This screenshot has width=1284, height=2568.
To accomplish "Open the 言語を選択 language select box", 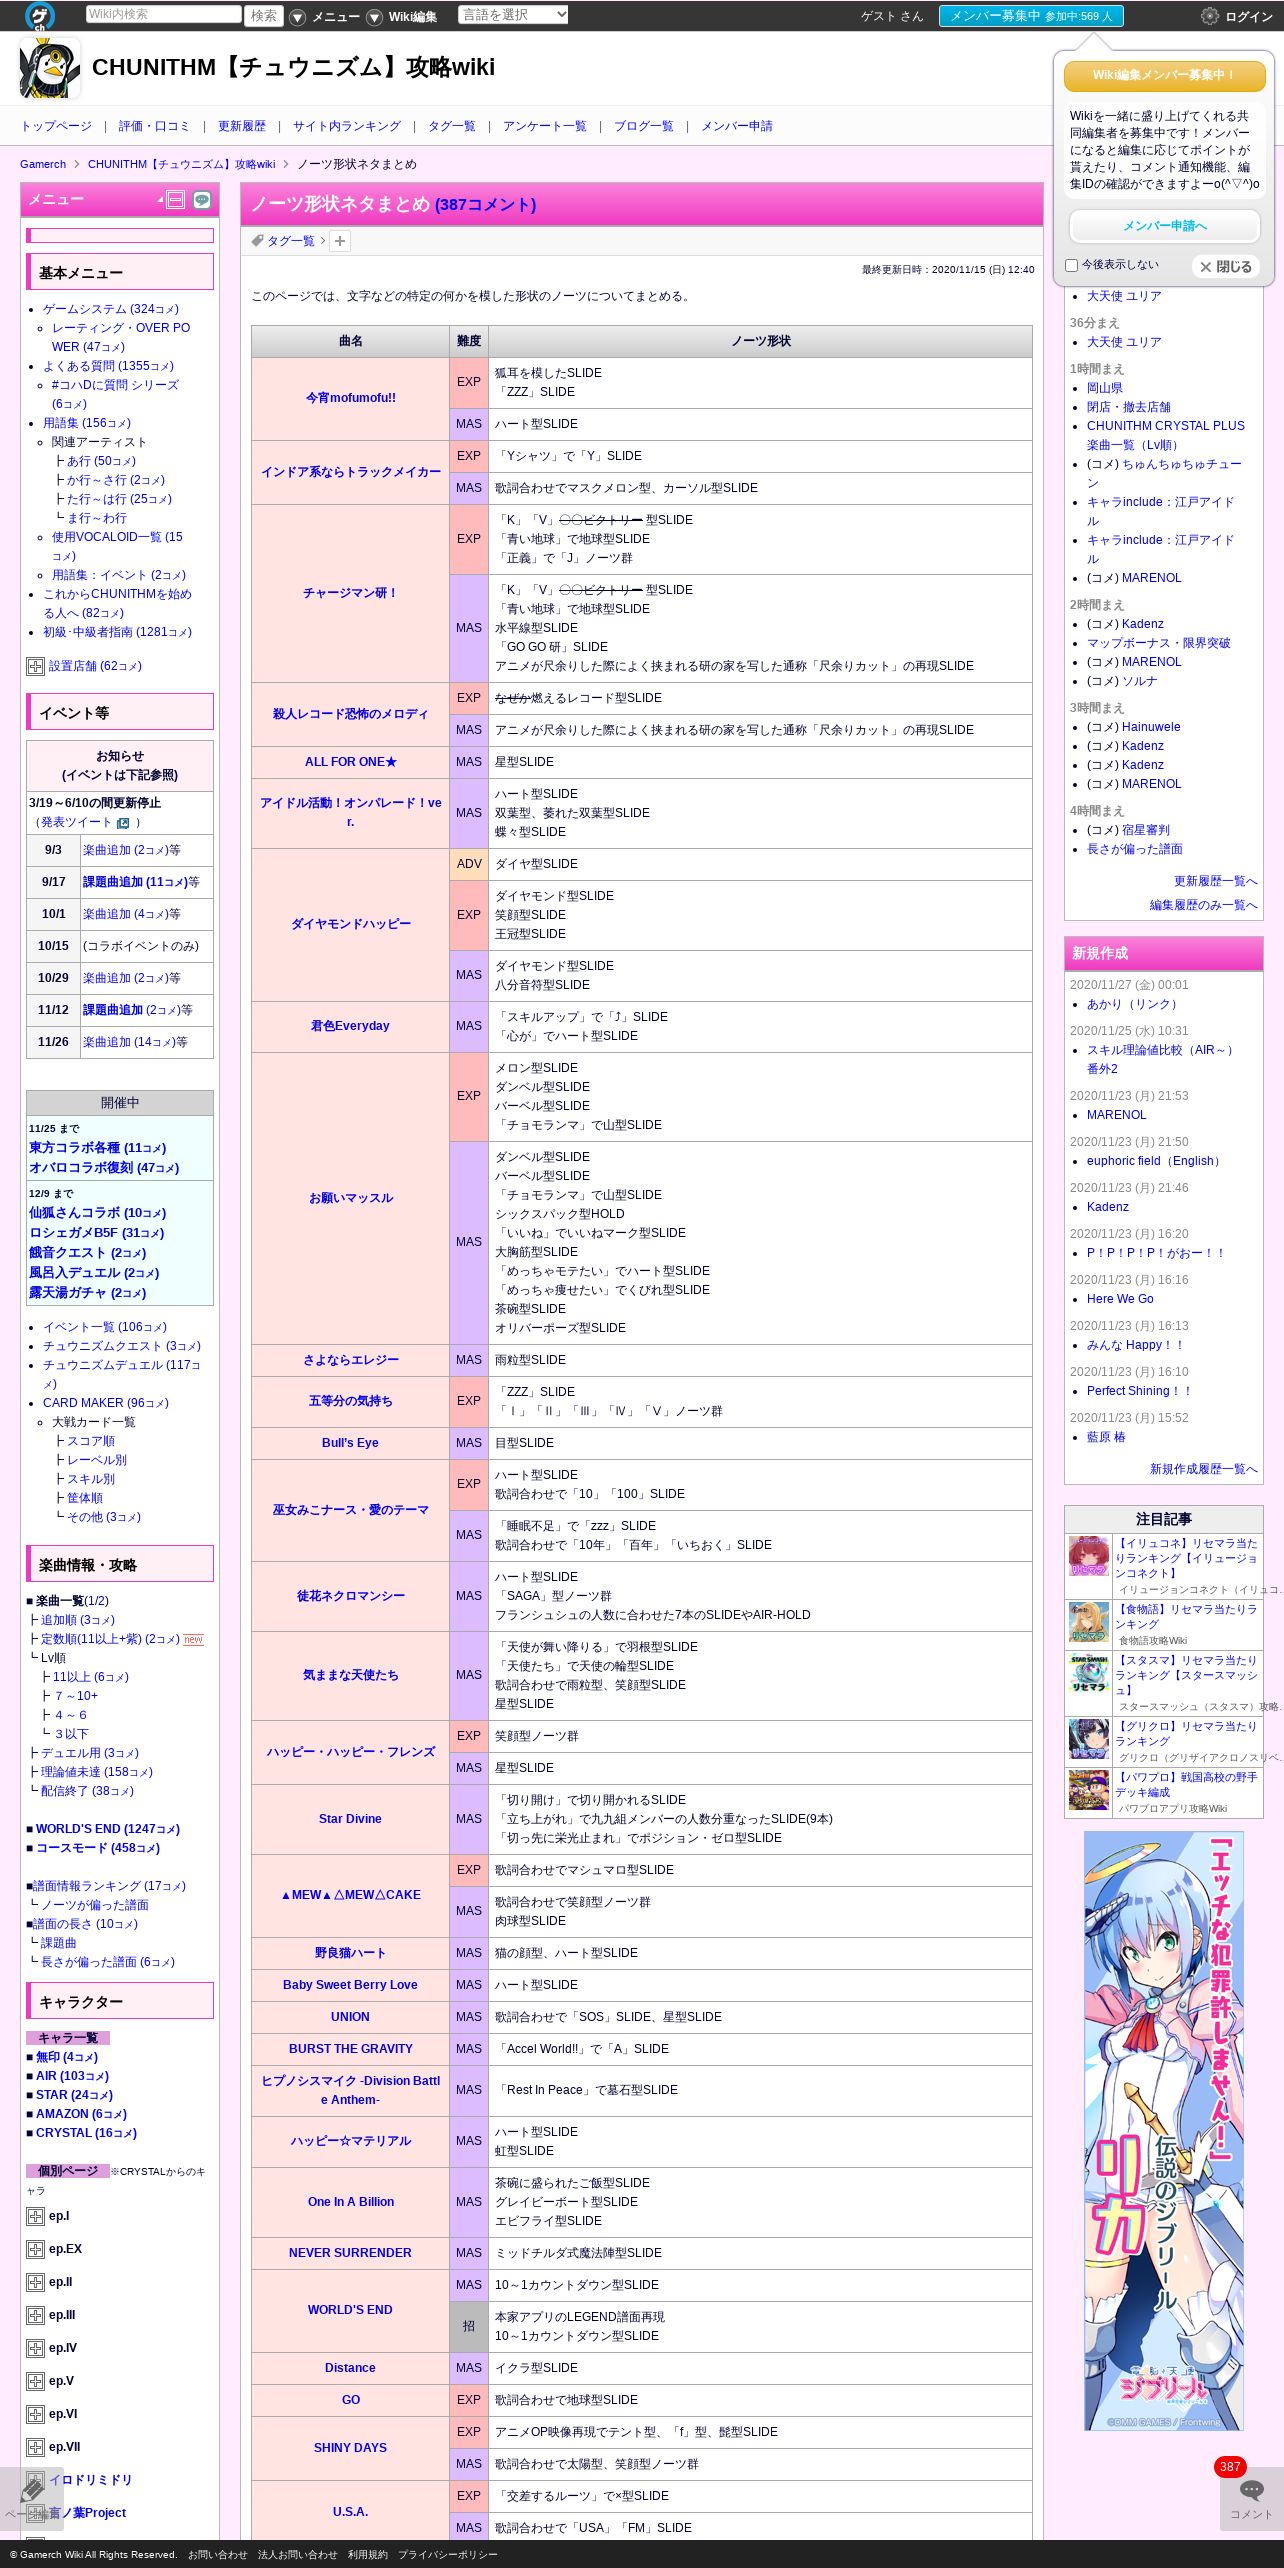I will tap(513, 15).
